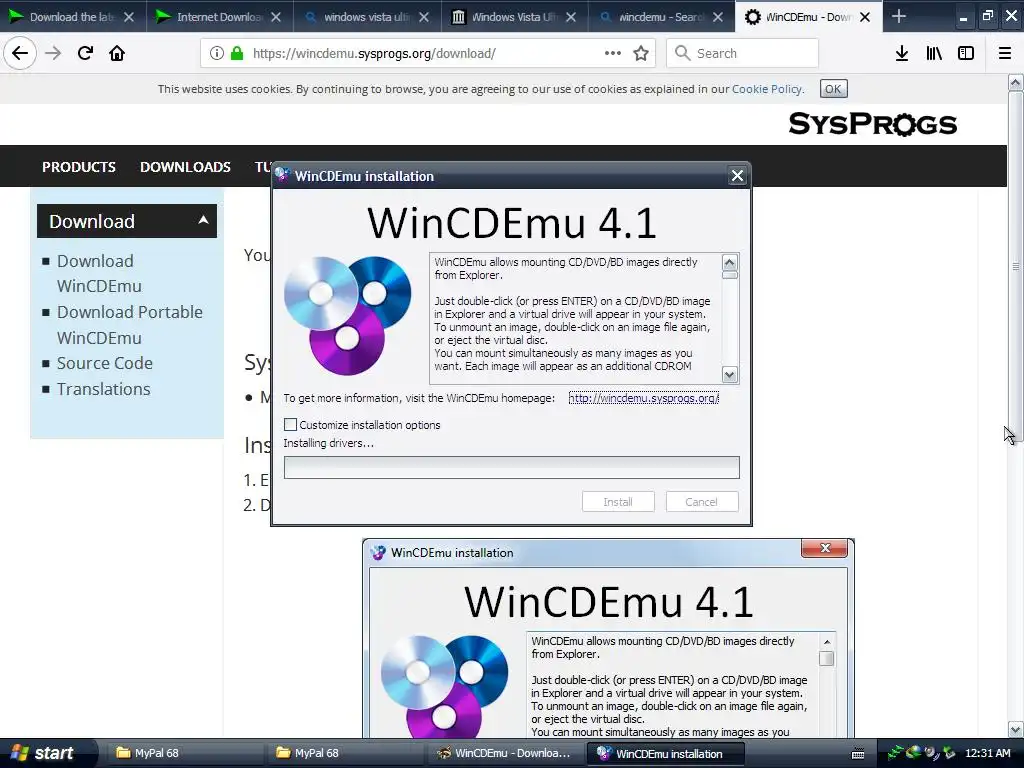Bookmark this page with the star
This screenshot has height=768, width=1024.
pyautogui.click(x=641, y=54)
